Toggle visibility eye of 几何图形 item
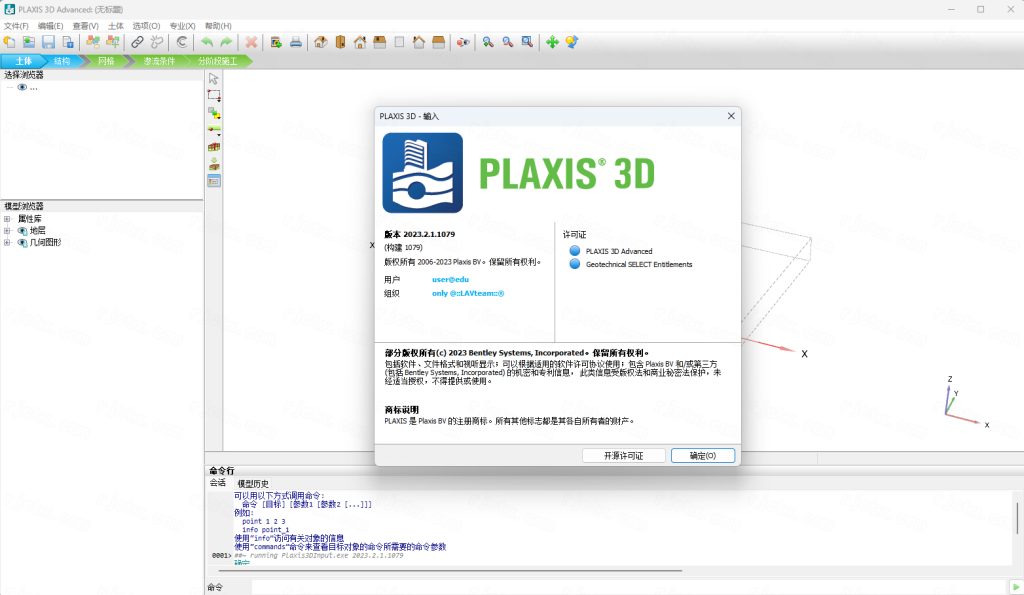The width and height of the screenshot is (1024, 595). point(22,243)
